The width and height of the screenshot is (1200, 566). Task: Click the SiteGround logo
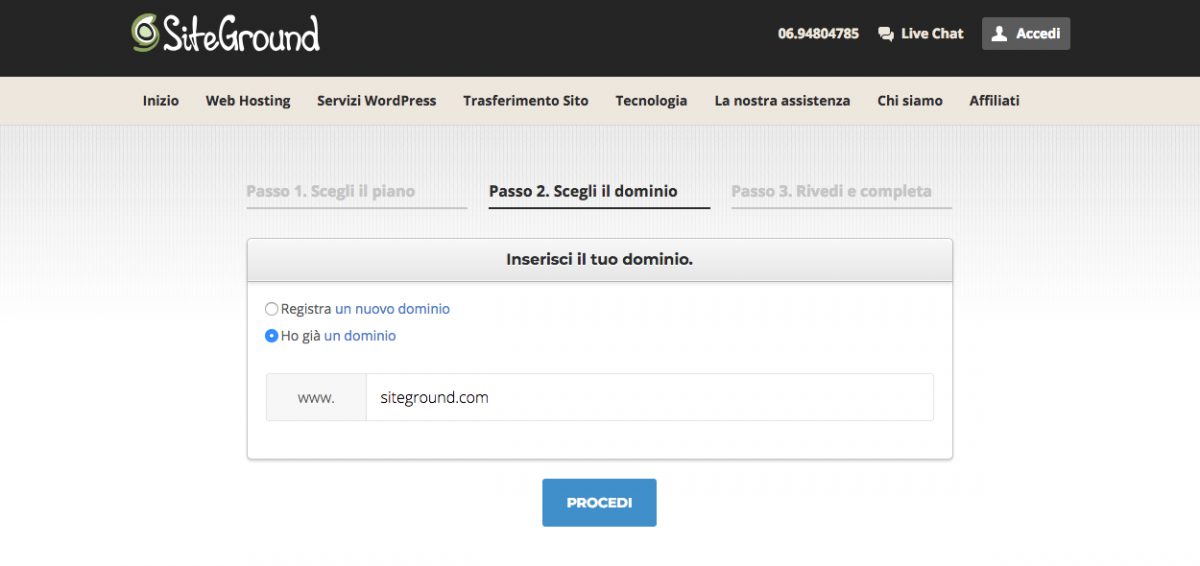[x=226, y=33]
